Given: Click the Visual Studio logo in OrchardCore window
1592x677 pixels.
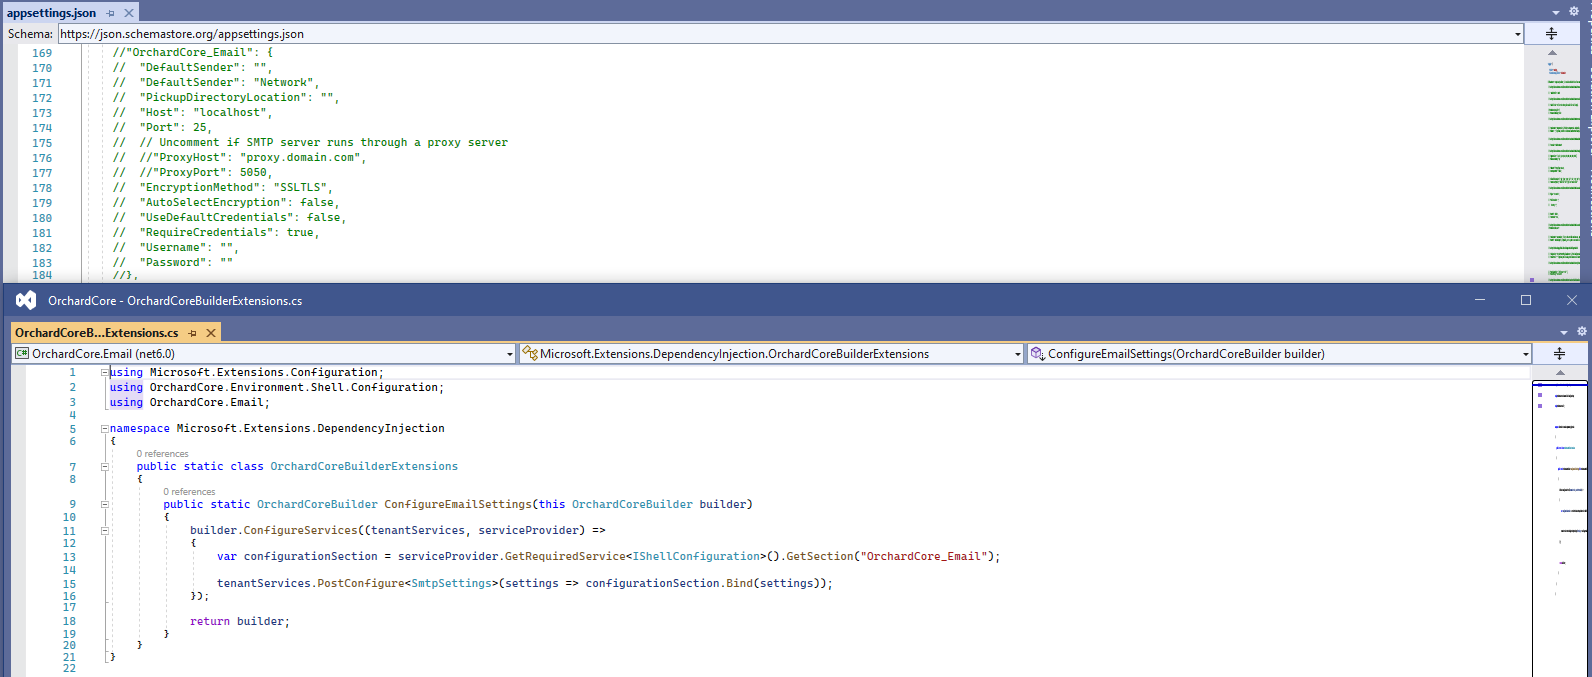Looking at the screenshot, I should 26,300.
